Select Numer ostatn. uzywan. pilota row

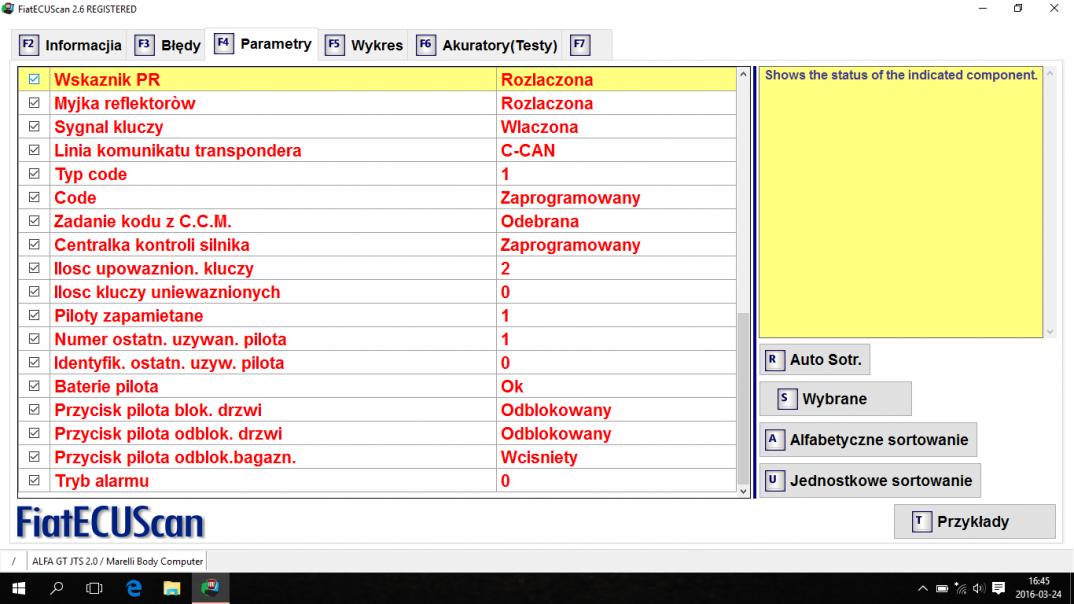377,339
